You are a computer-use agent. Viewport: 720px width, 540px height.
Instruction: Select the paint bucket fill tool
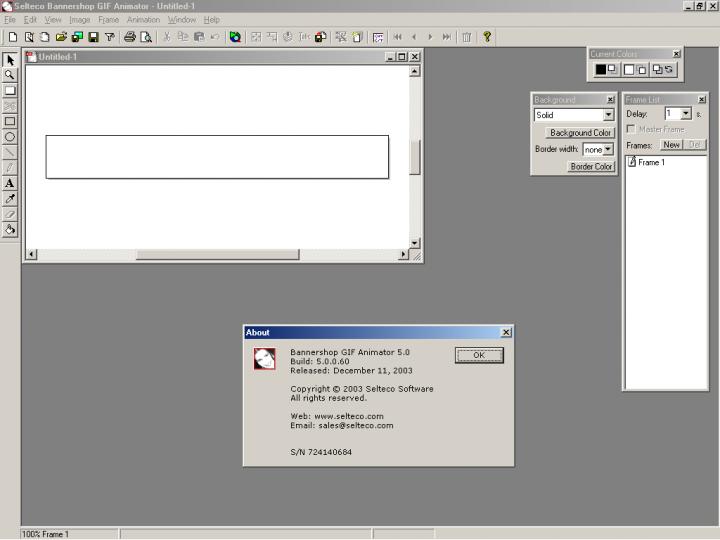click(x=10, y=229)
